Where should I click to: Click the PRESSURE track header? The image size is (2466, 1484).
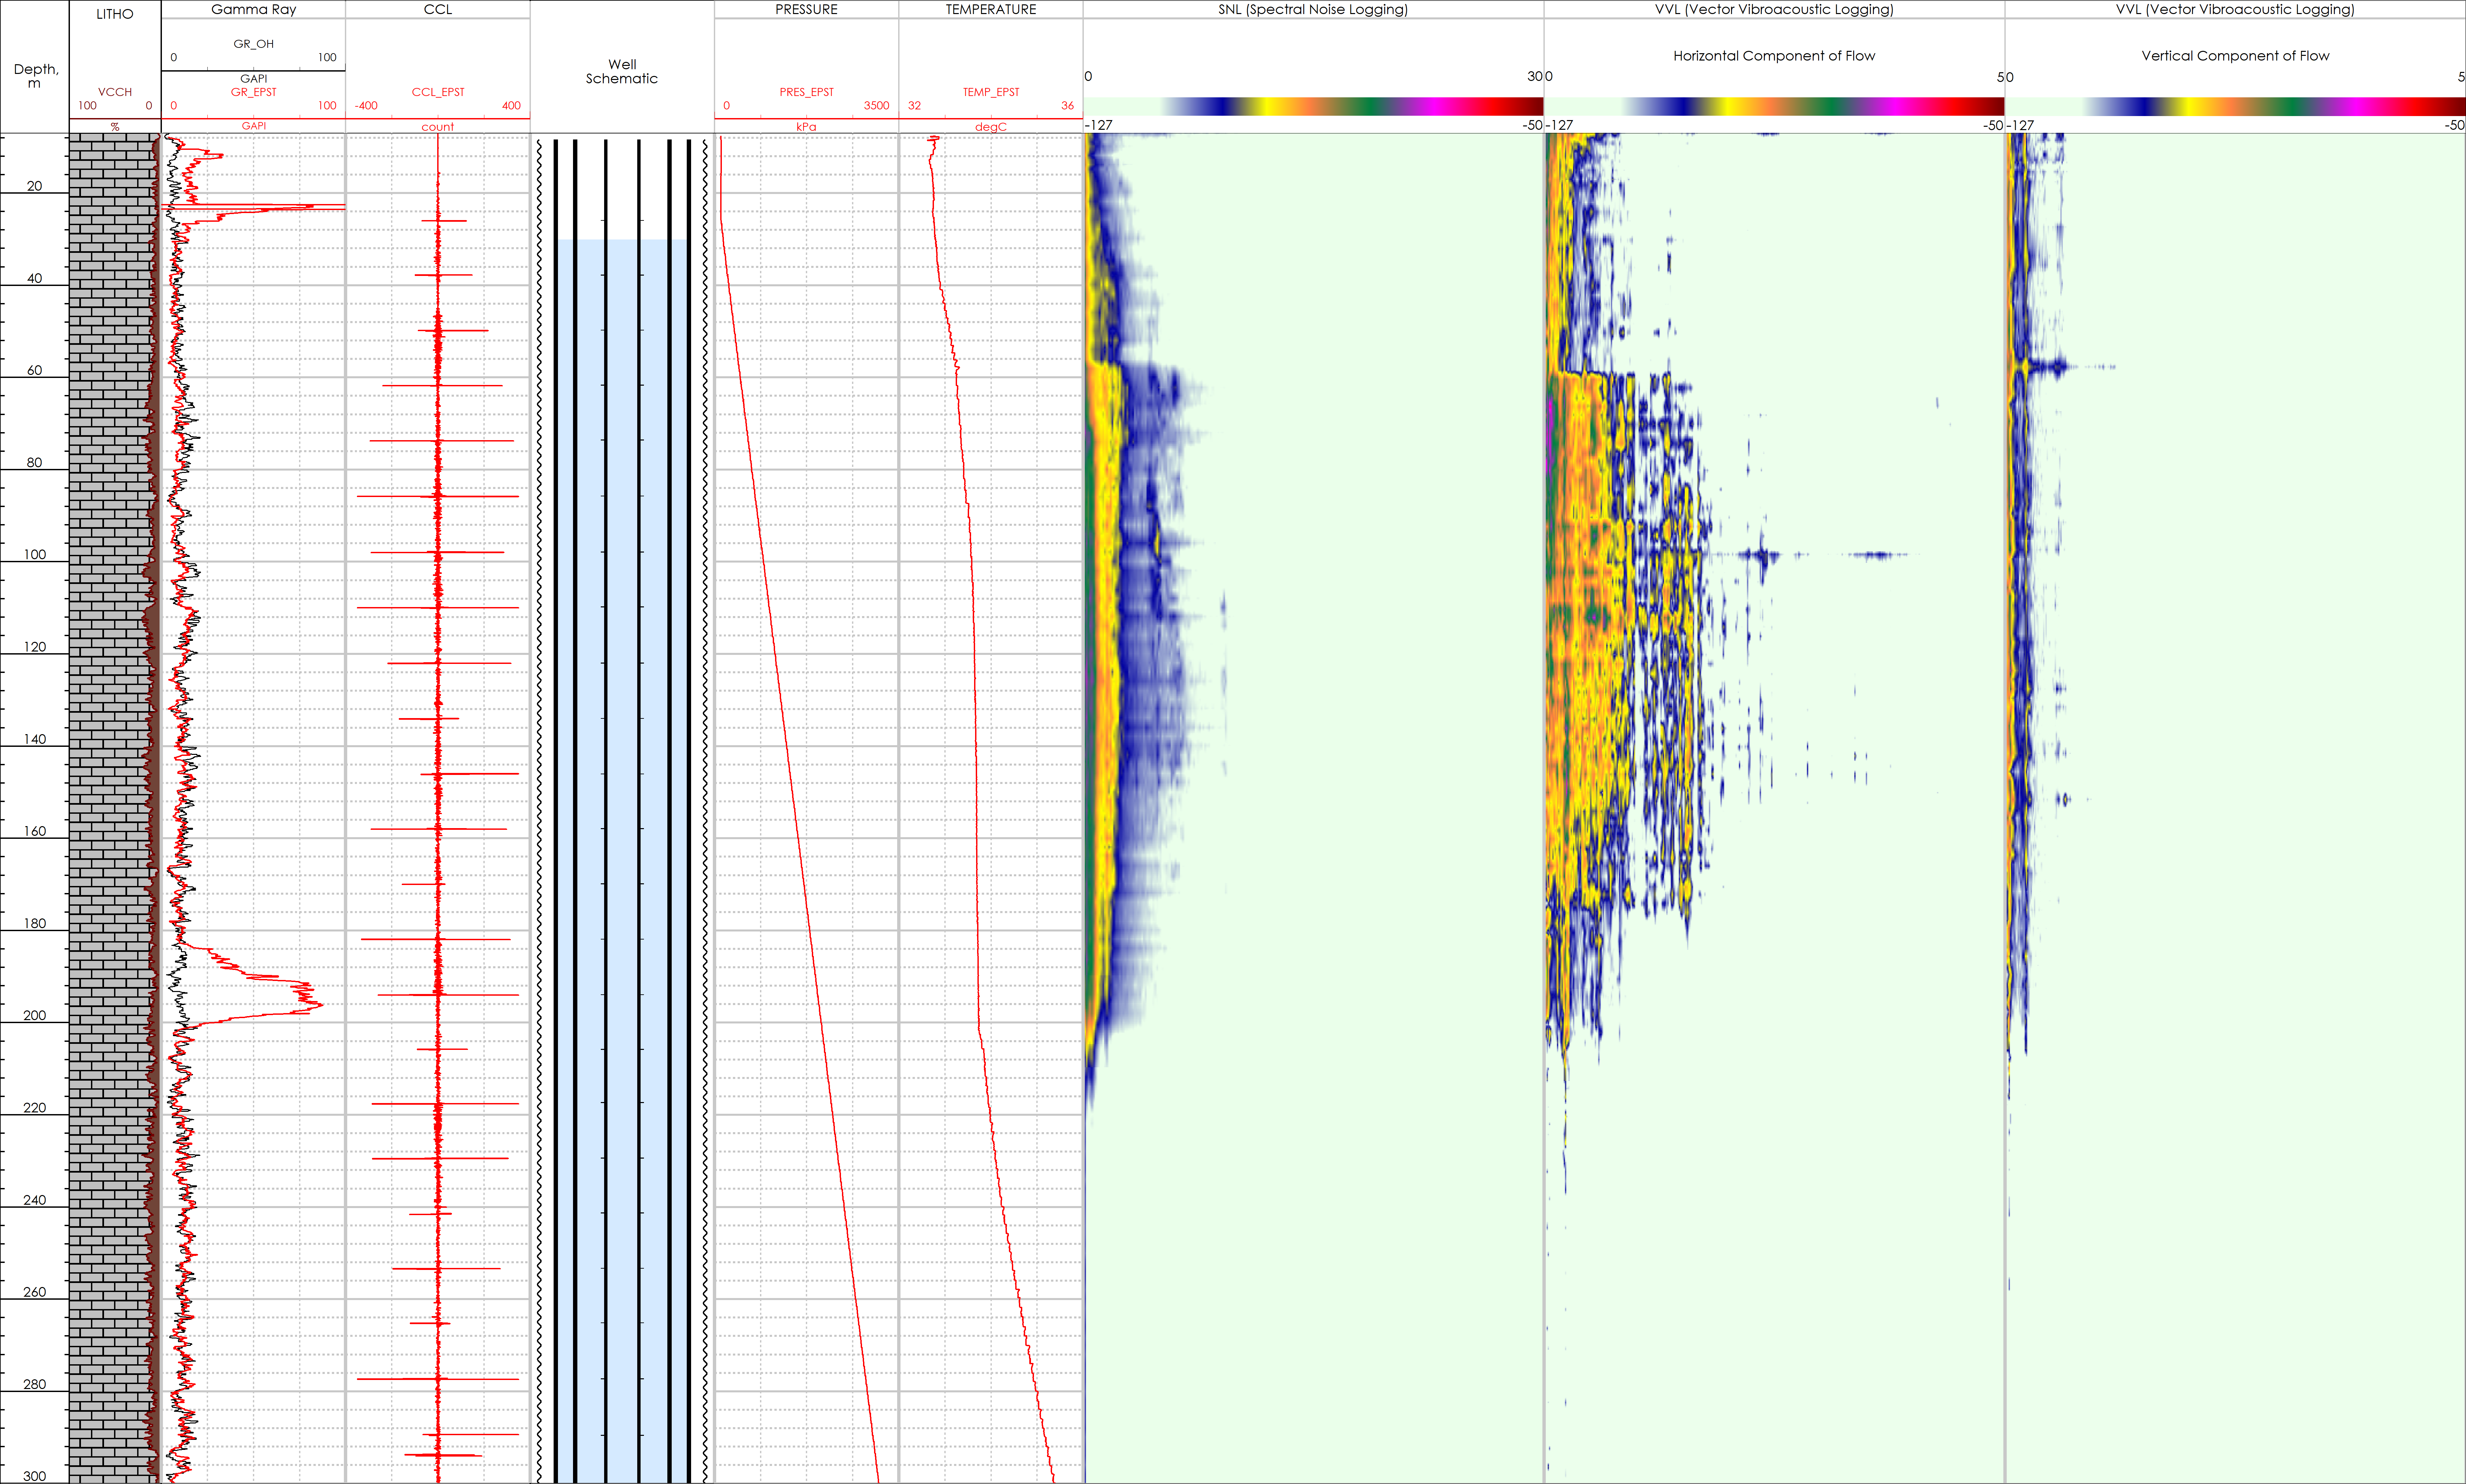[x=806, y=9]
